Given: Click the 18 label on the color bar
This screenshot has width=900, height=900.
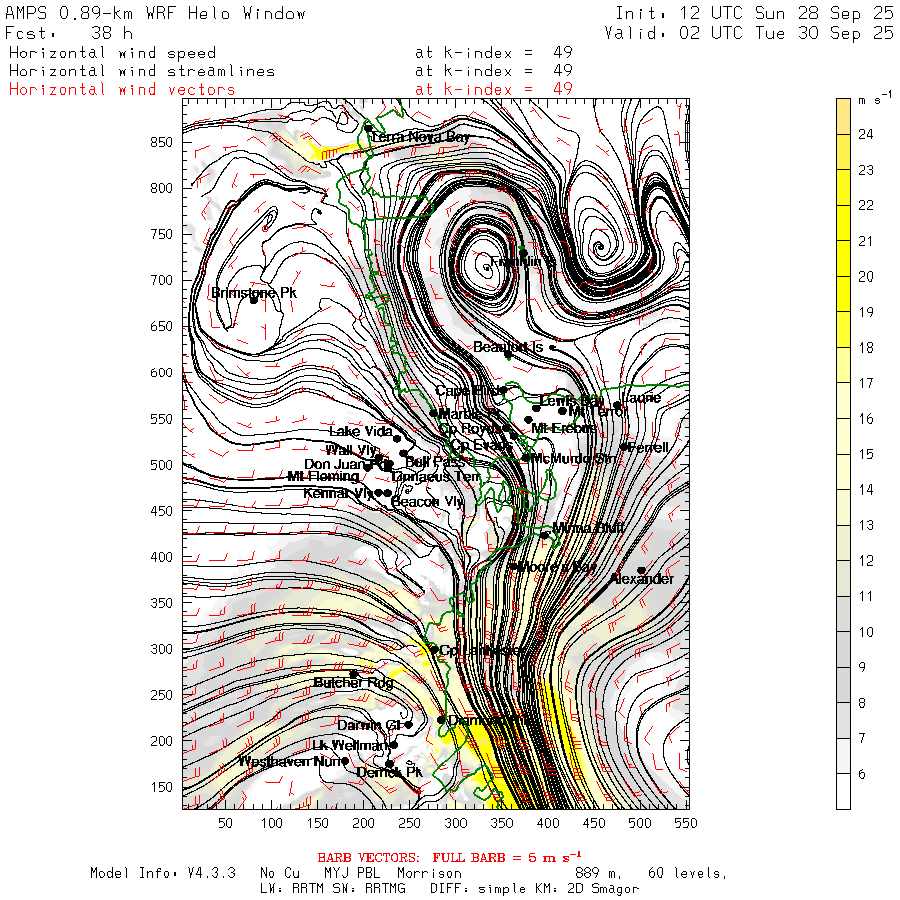Looking at the screenshot, I should coord(866,347).
